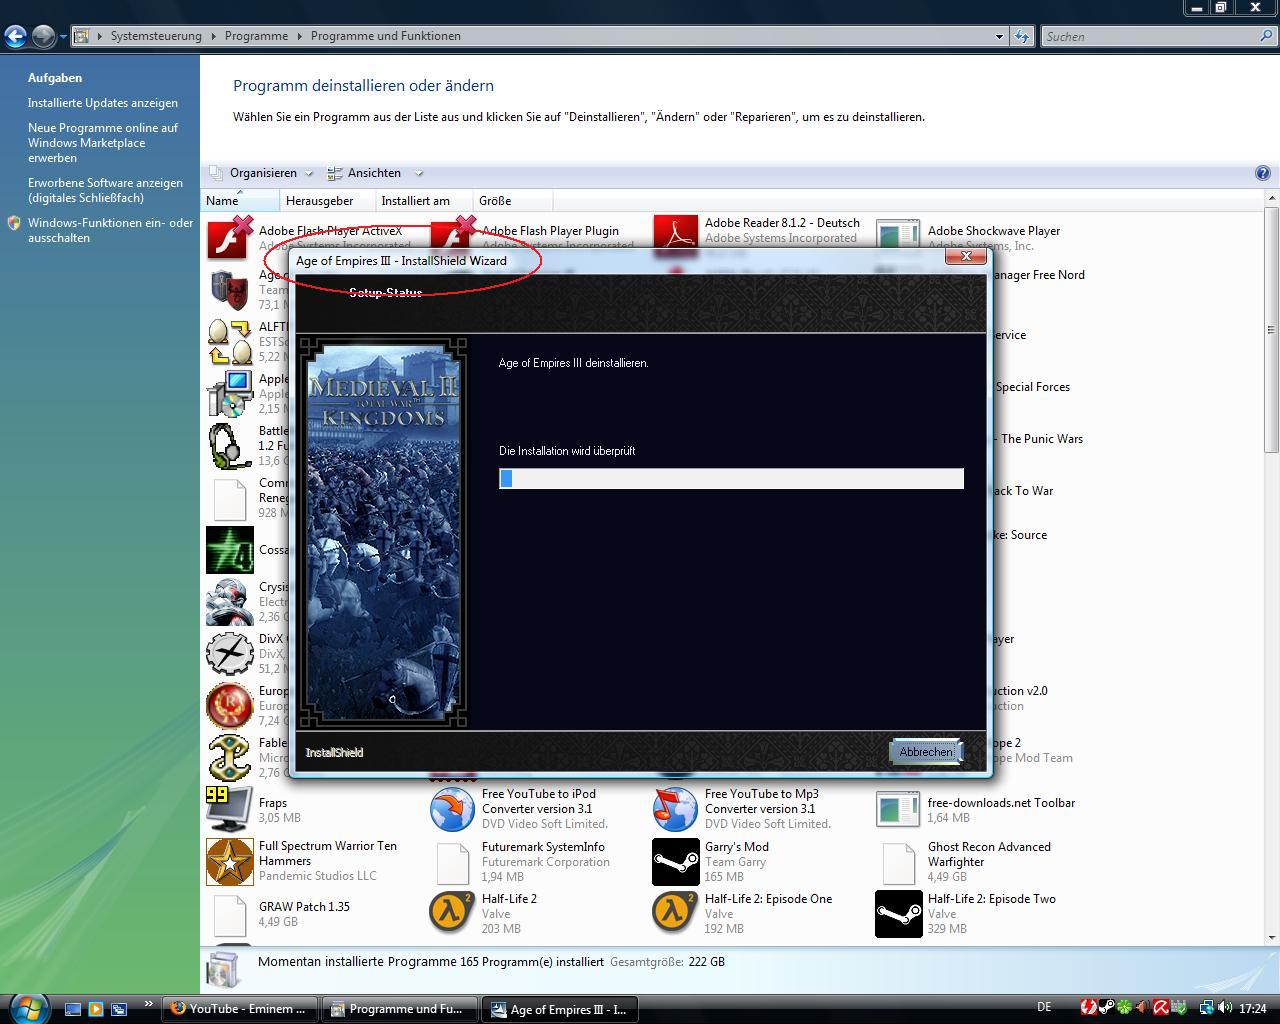Screen dimensions: 1280x1024
Task: Select the Cossacks green 74 icon
Action: [229, 550]
